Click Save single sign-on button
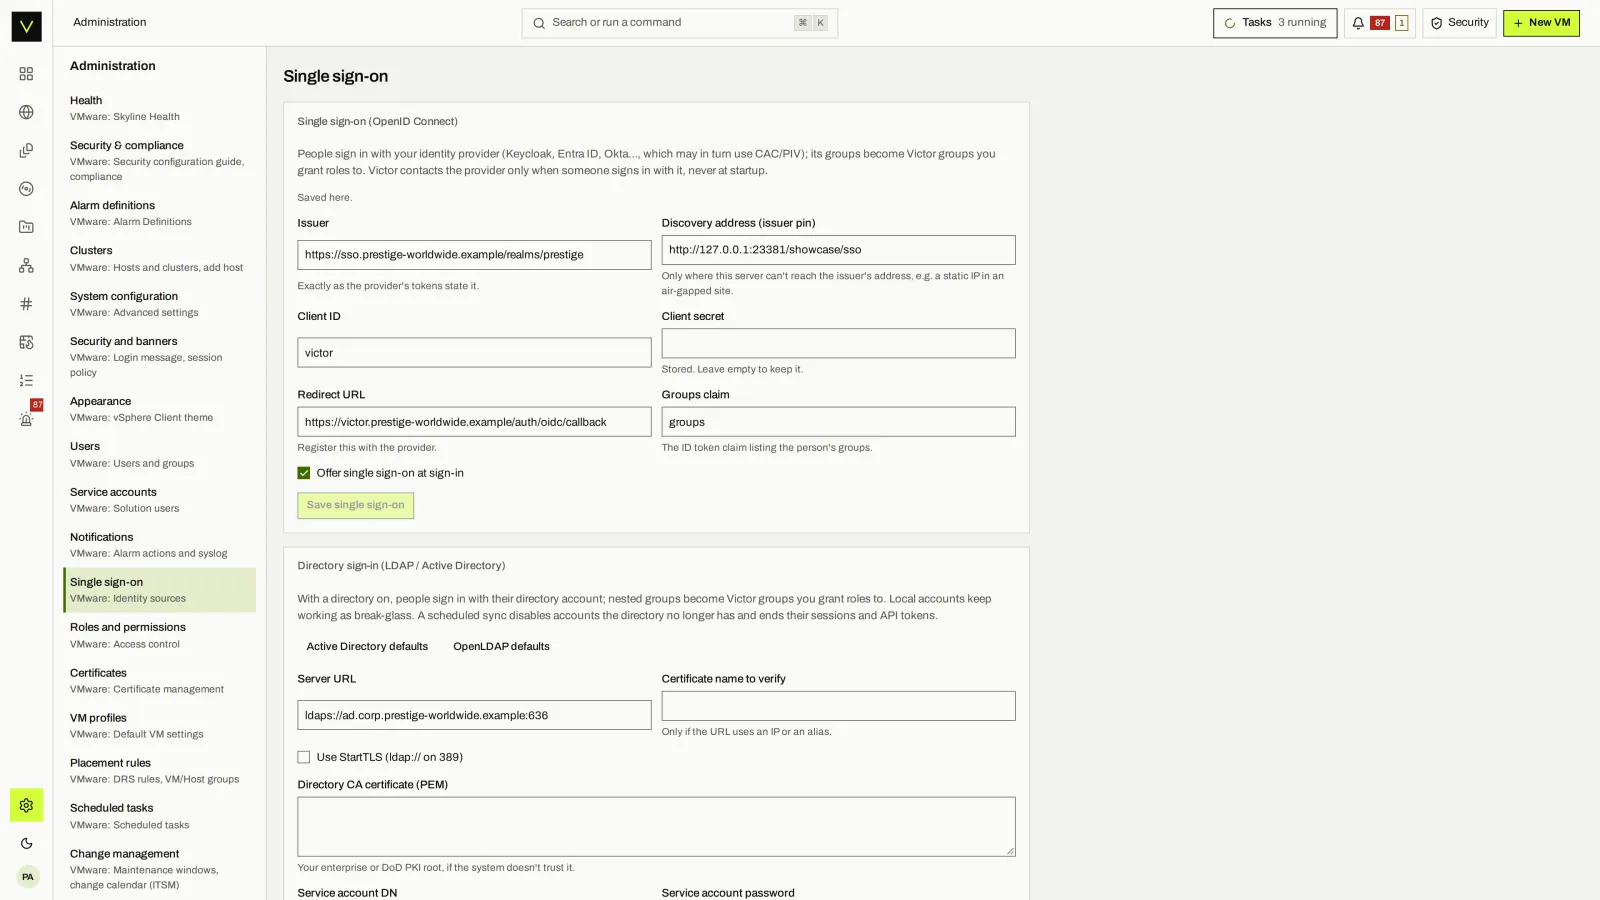 coord(355,505)
